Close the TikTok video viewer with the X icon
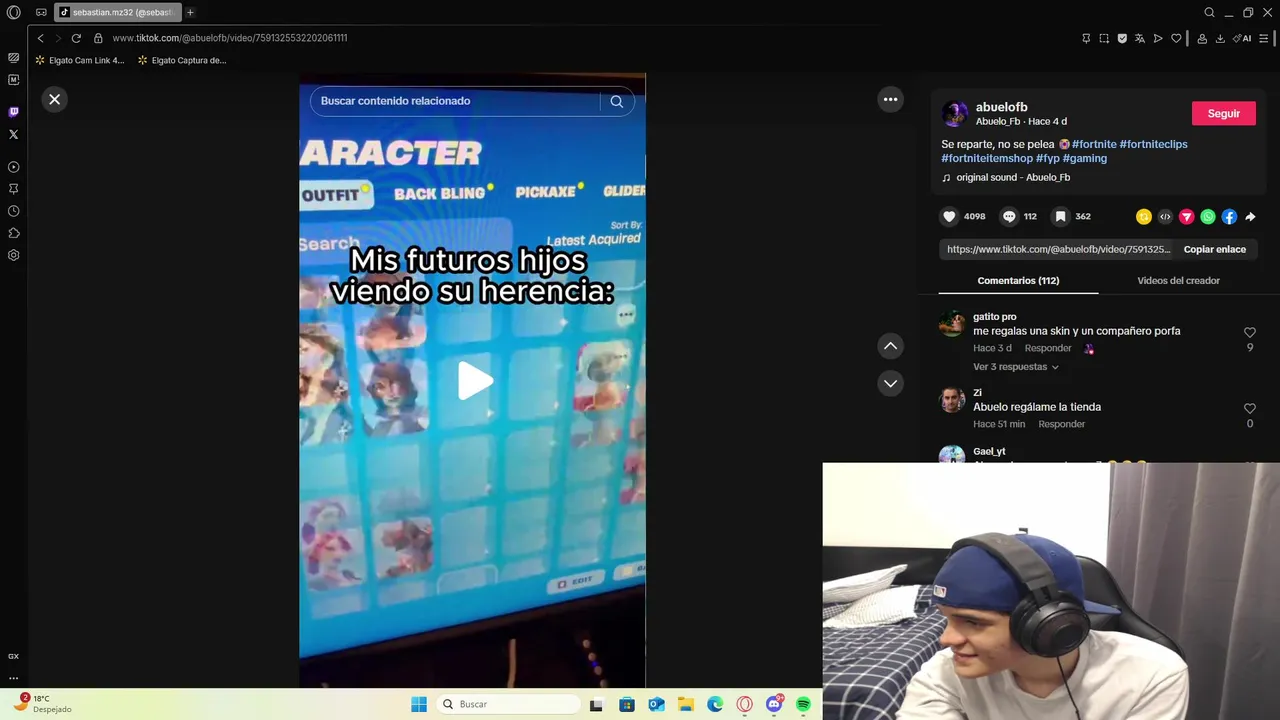1280x720 pixels. click(55, 99)
